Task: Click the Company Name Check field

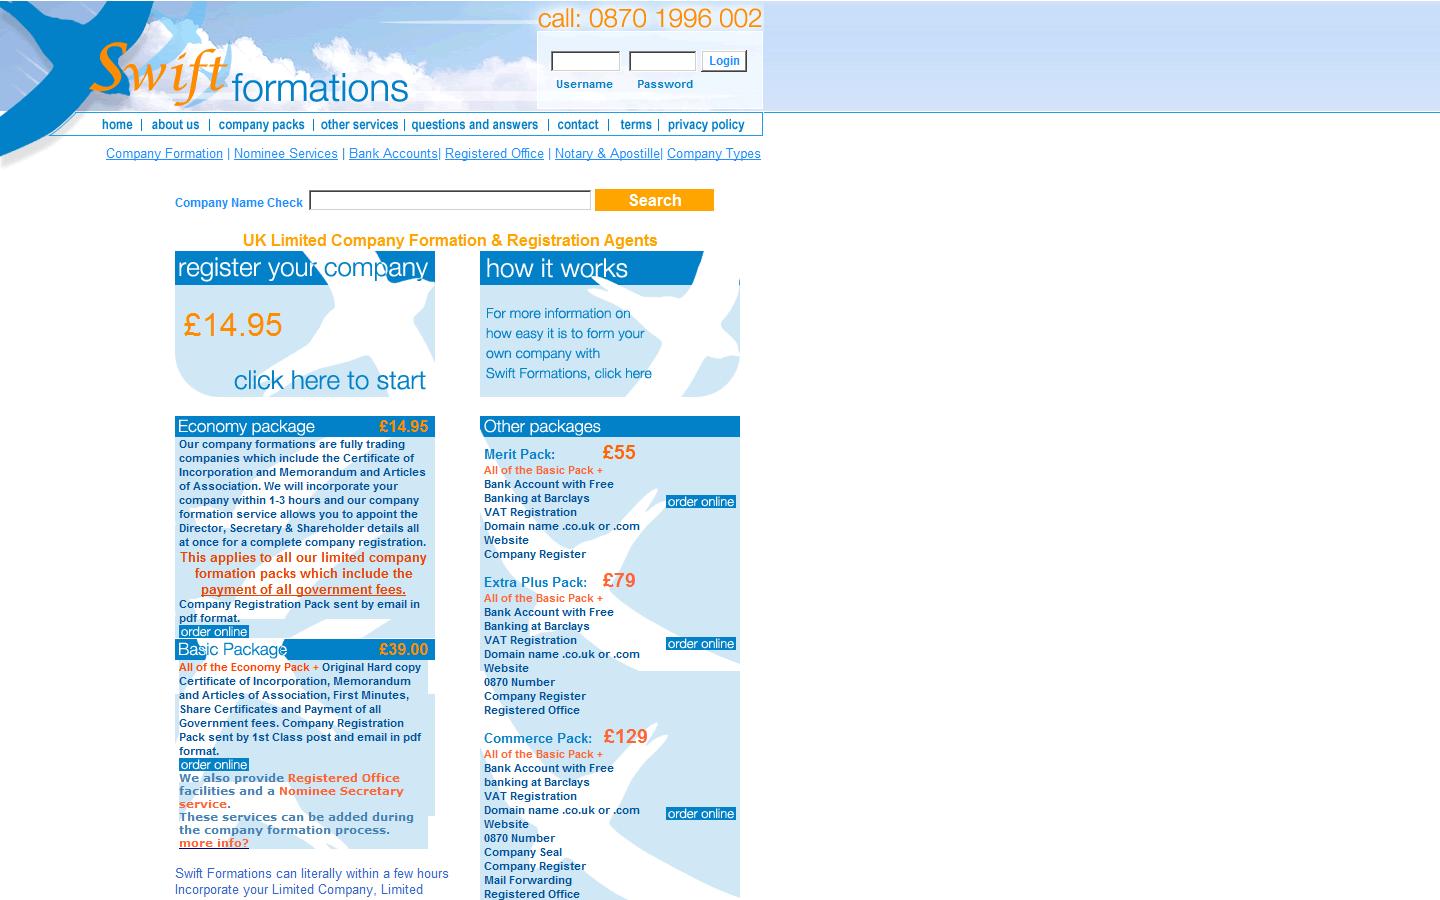Action: 450,201
